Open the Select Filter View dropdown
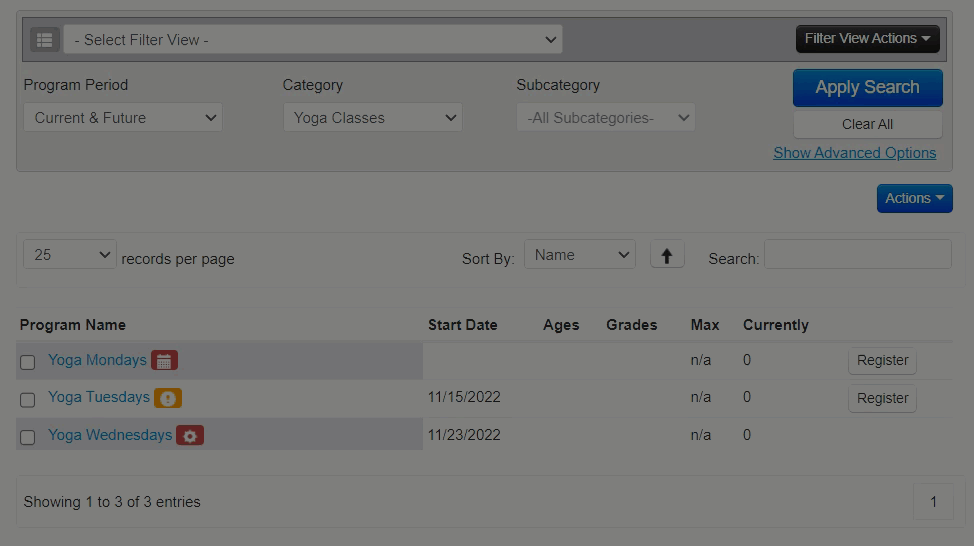974x546 pixels. coord(313,40)
